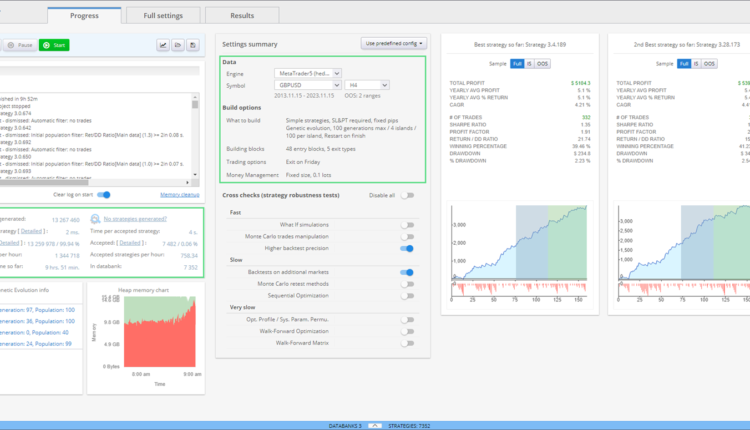Click the arrow icon in the bottom status bar

point(376,424)
